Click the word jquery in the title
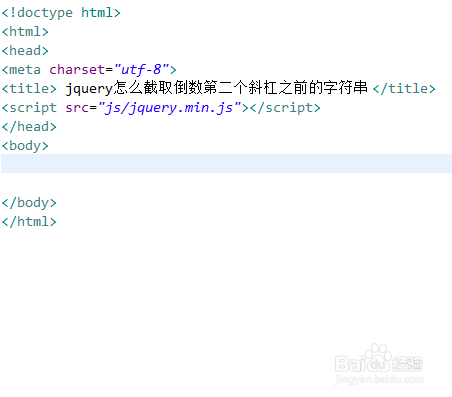Viewport: 452px width, 397px height. 89,89
